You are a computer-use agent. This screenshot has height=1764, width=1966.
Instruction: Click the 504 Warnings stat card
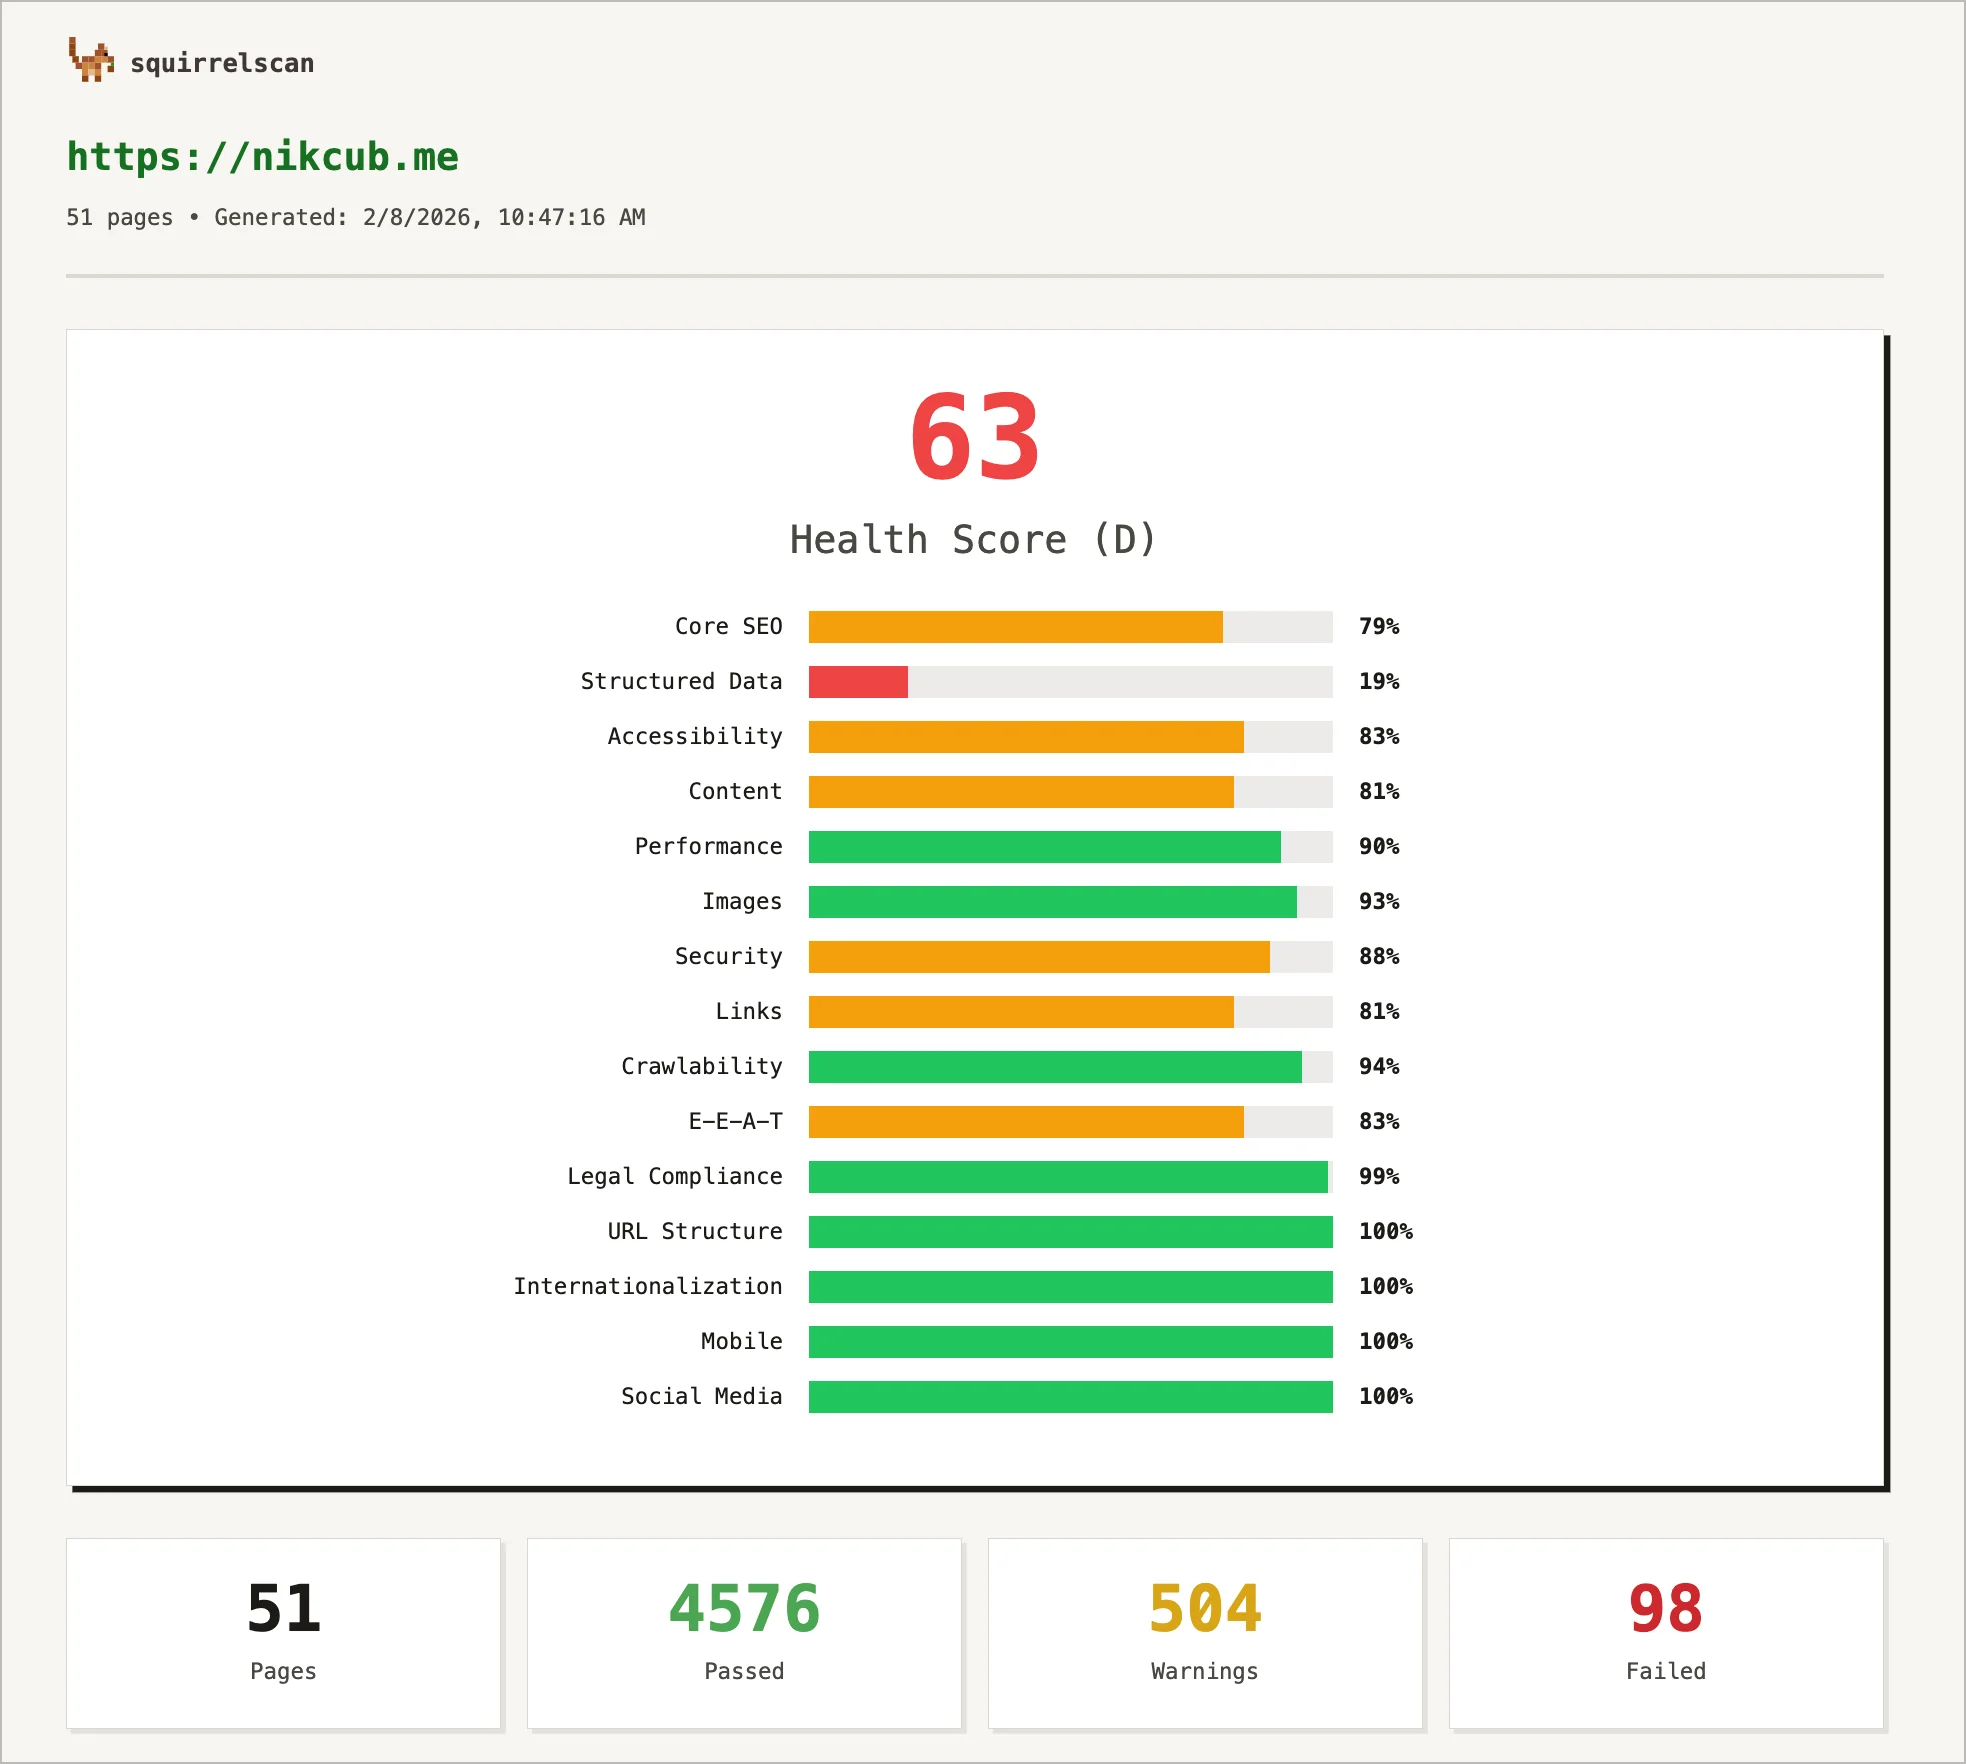pyautogui.click(x=1205, y=1633)
